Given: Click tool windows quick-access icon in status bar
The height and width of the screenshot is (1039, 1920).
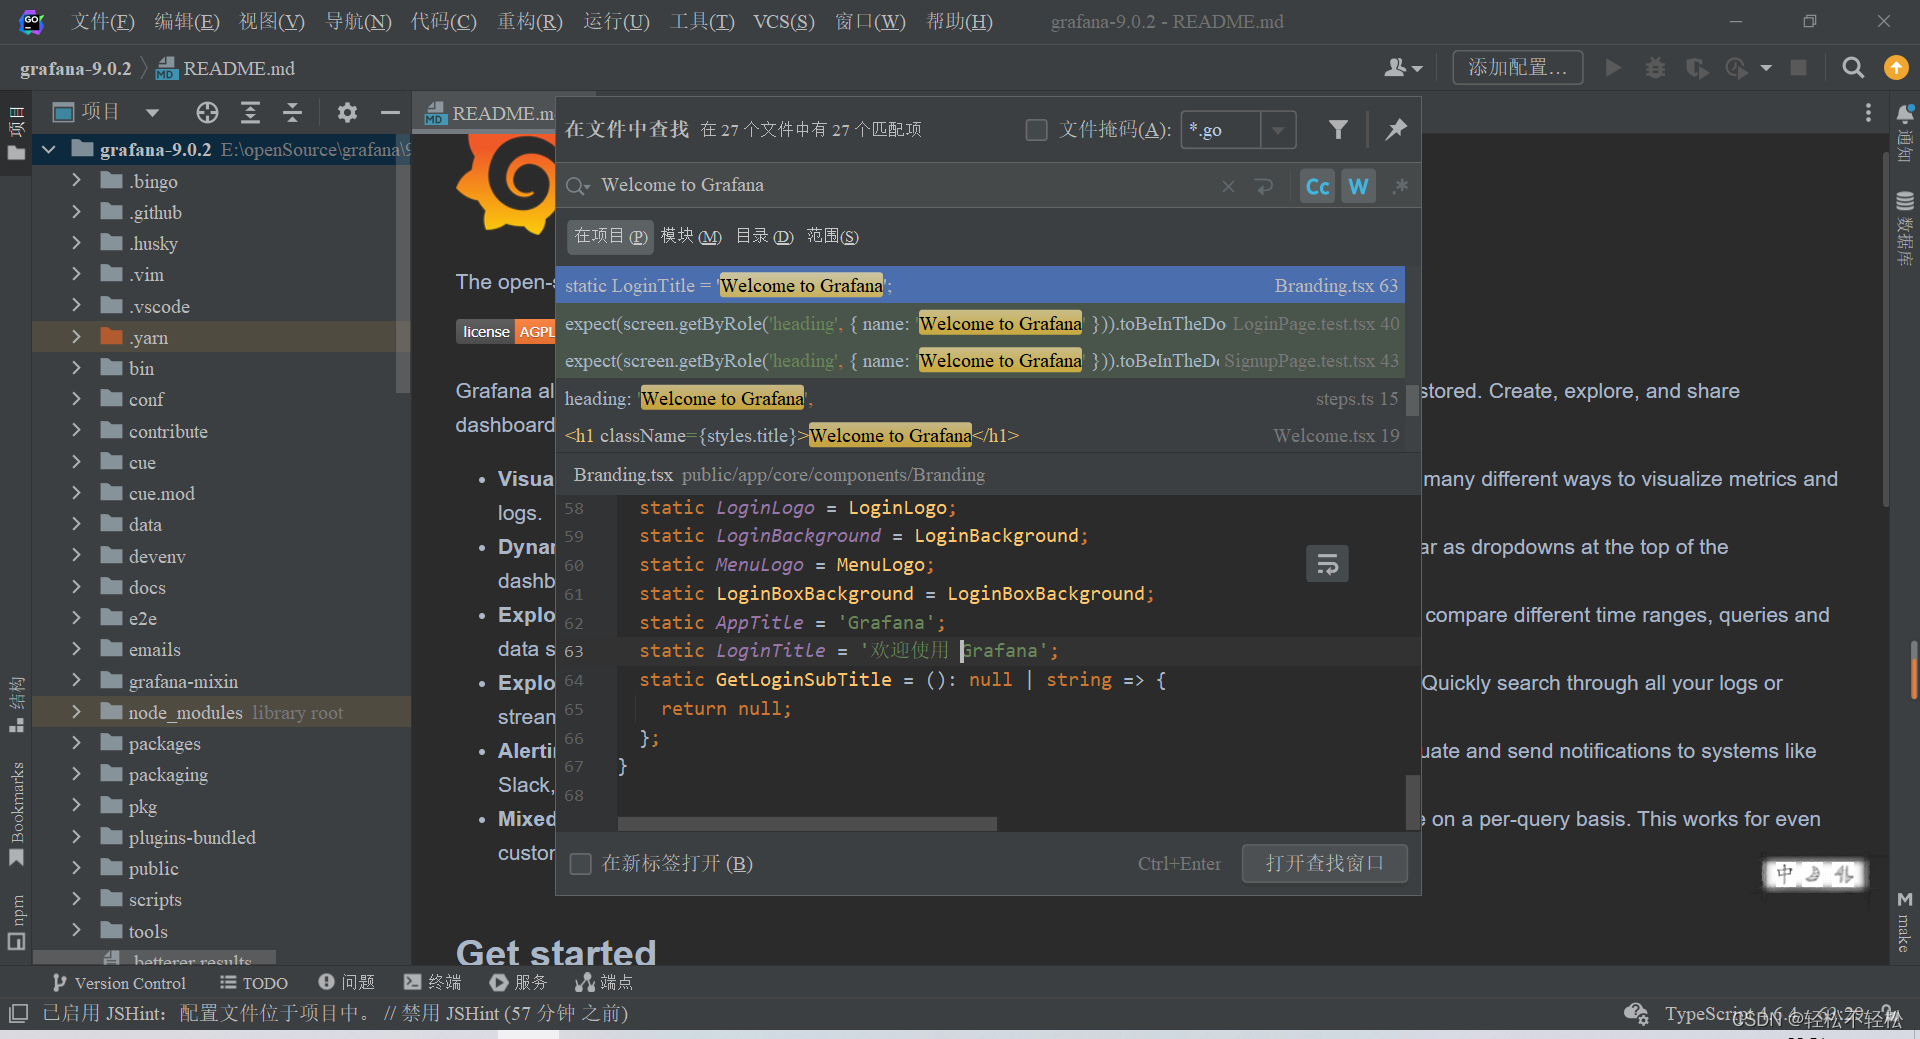Looking at the screenshot, I should [17, 1013].
